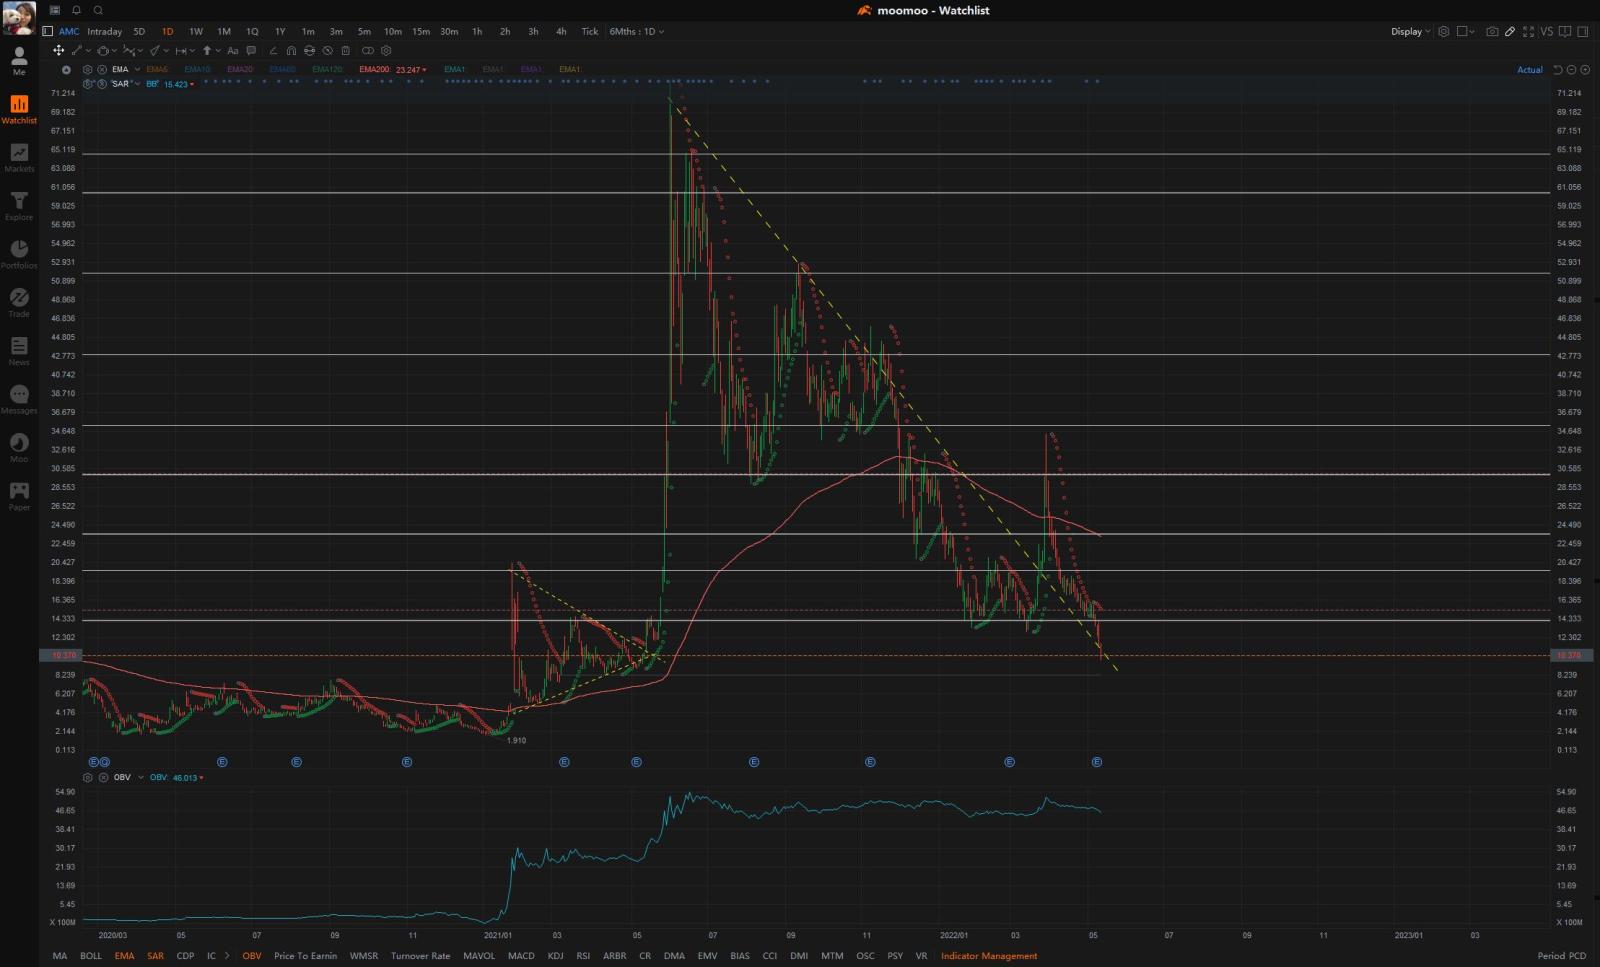Open the 6Mths : 1D range dropdown
1600x967 pixels.
tap(637, 31)
